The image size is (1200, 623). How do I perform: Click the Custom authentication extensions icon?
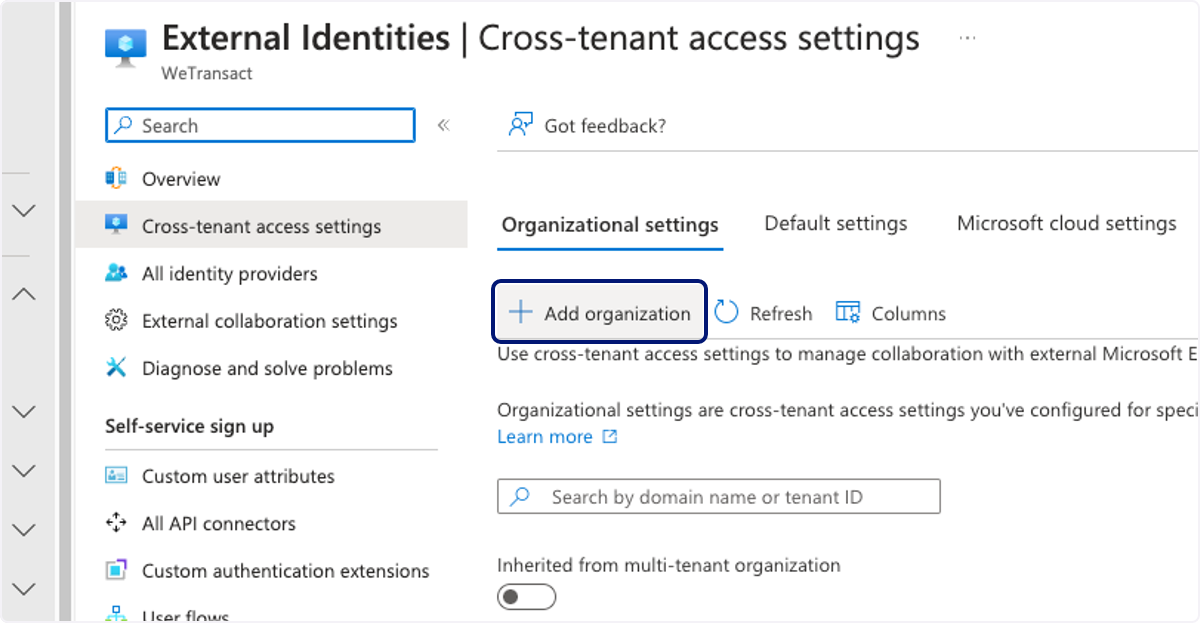point(116,571)
